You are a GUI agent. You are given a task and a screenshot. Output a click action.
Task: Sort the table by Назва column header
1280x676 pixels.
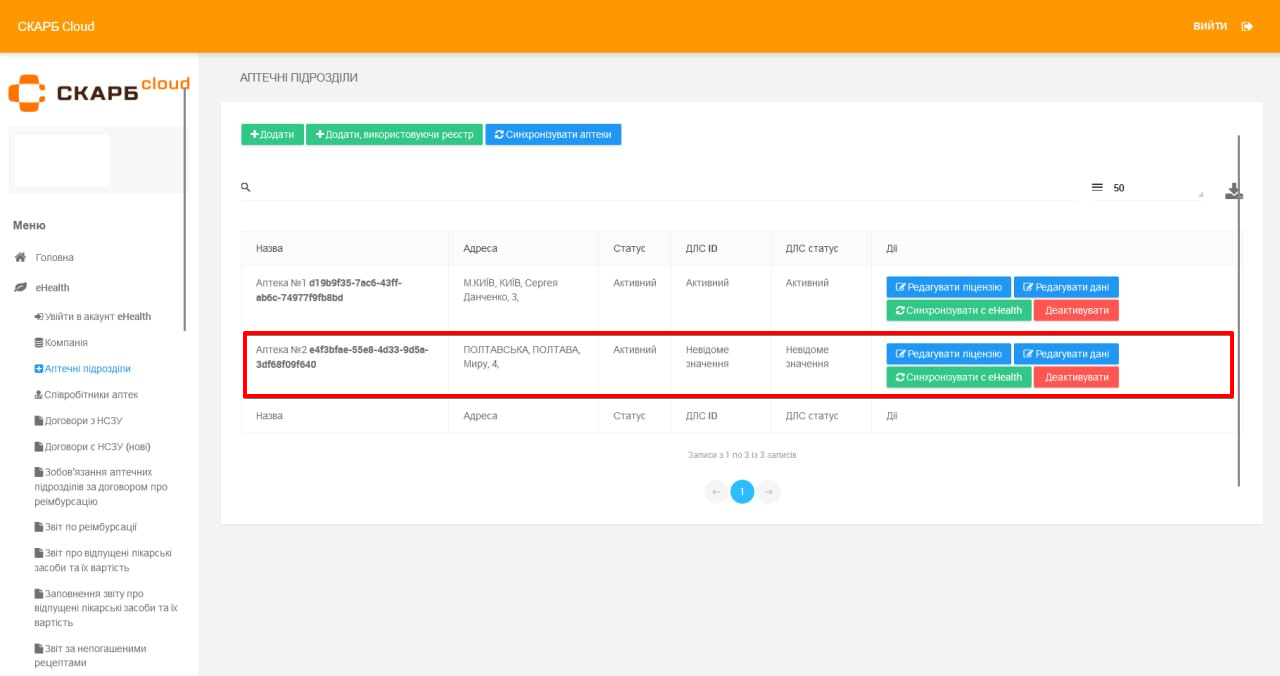[270, 248]
